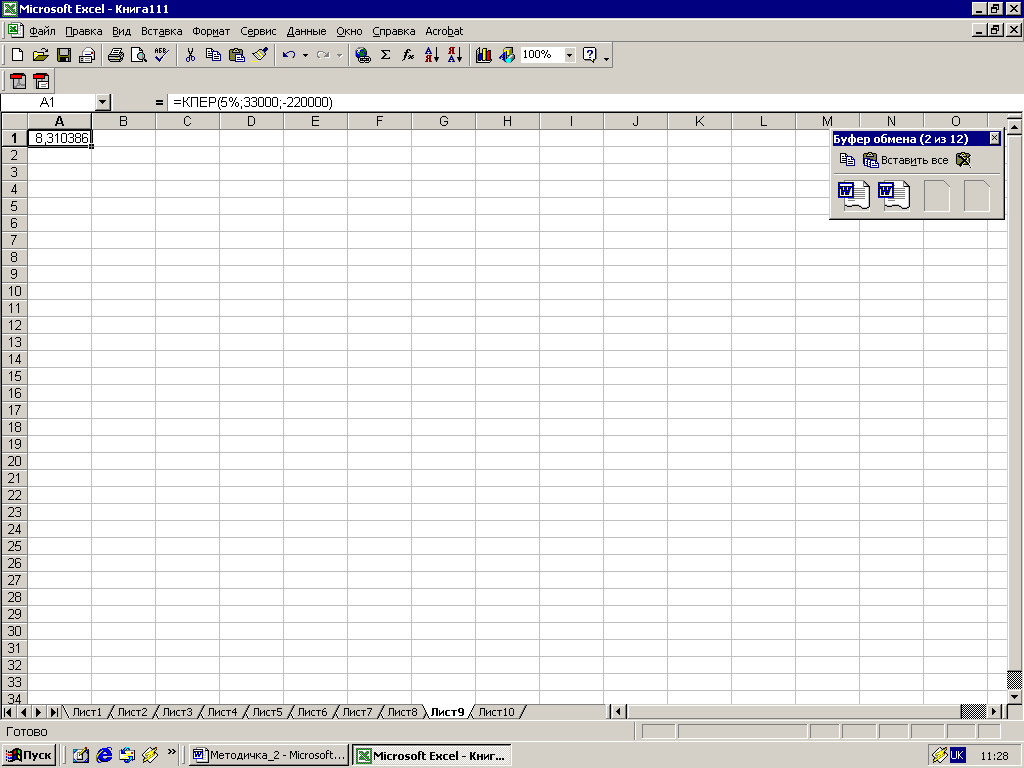Switch to Лист1 sheet tab
This screenshot has width=1024, height=768.
click(87, 712)
